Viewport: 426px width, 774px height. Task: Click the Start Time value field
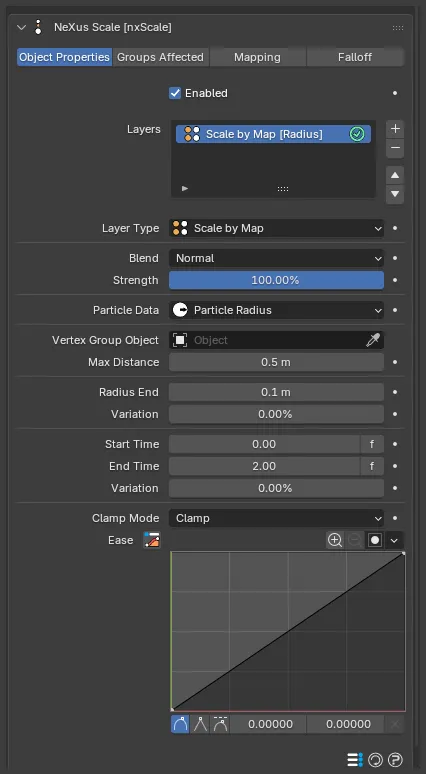point(264,444)
